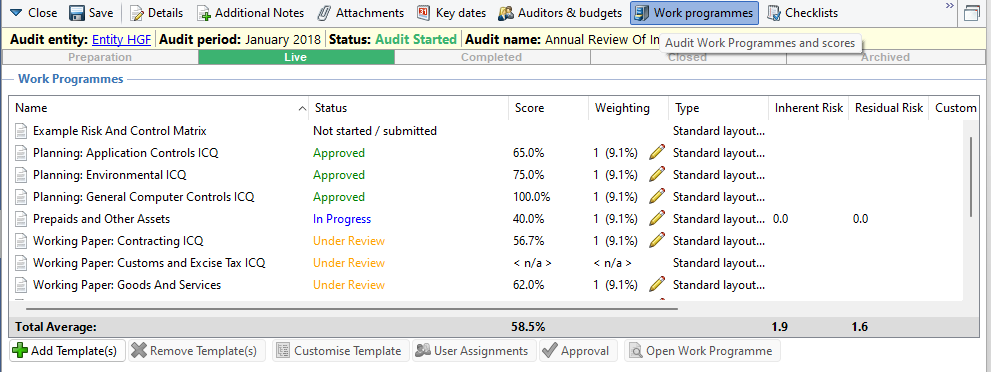Sort by the Name column header
The width and height of the screenshot is (991, 372).
159,108
